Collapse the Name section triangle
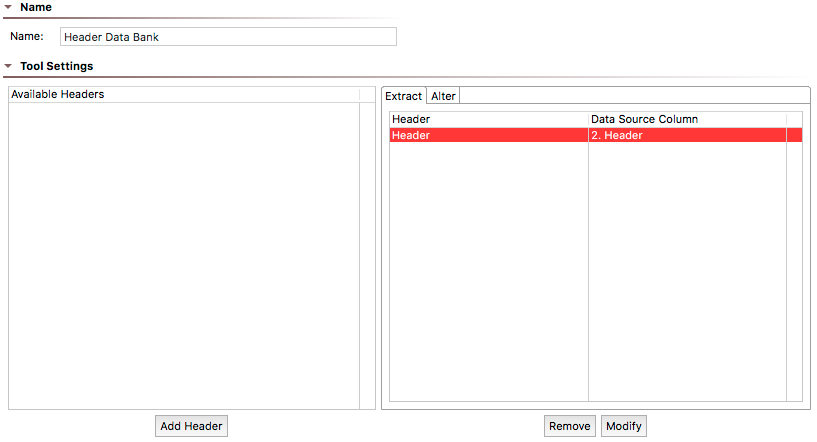 click(x=8, y=7)
